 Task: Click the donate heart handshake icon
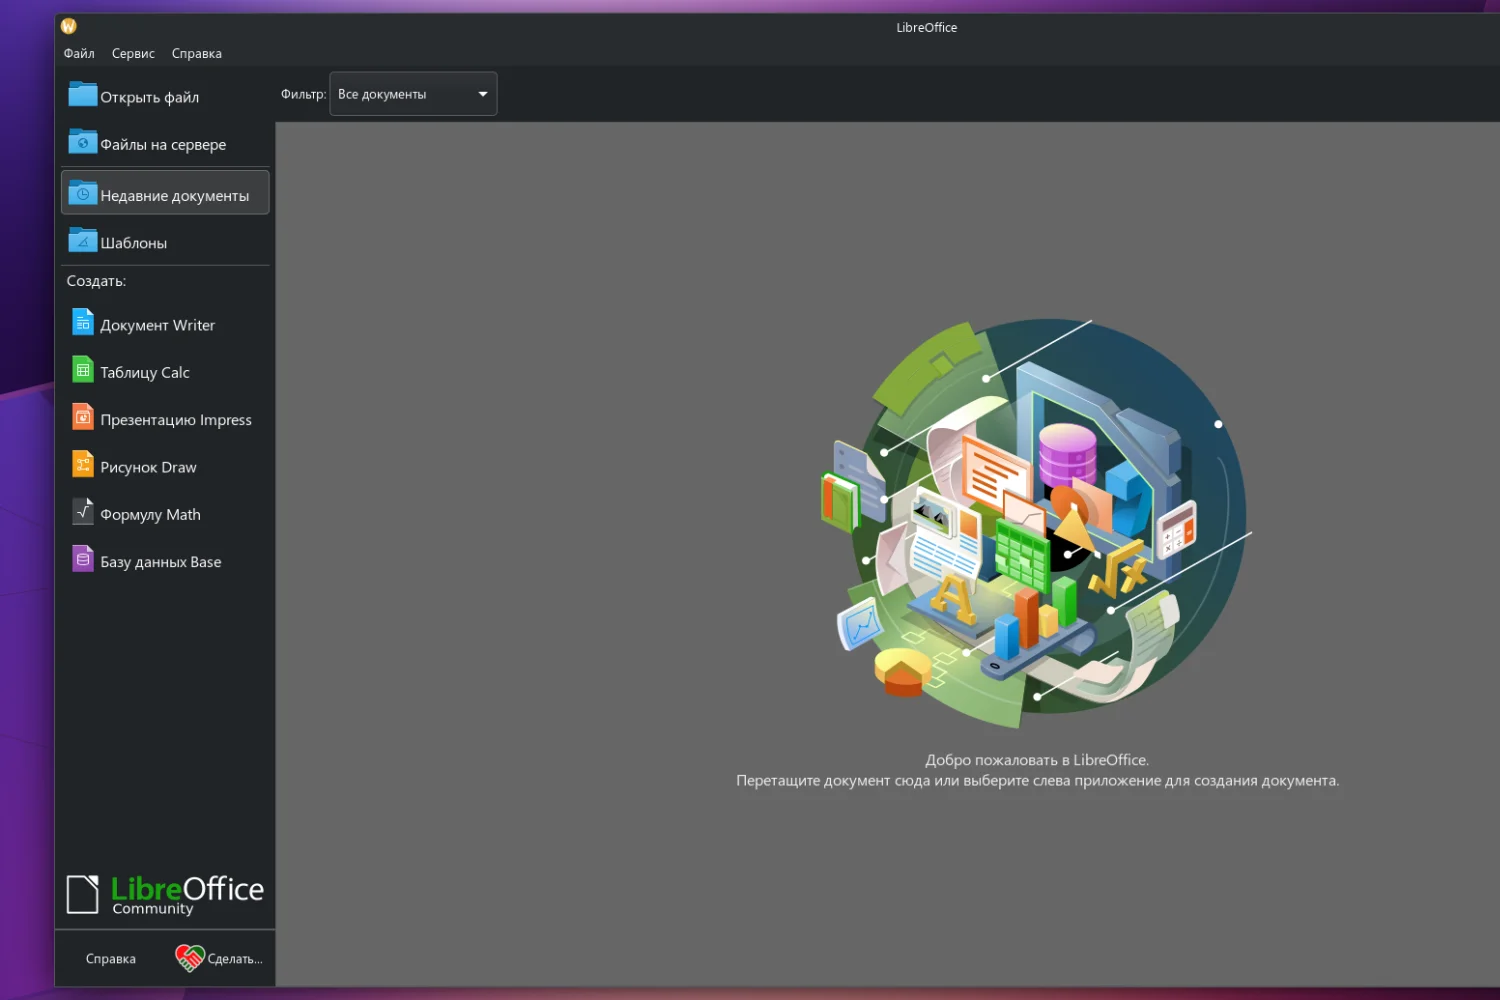point(189,958)
